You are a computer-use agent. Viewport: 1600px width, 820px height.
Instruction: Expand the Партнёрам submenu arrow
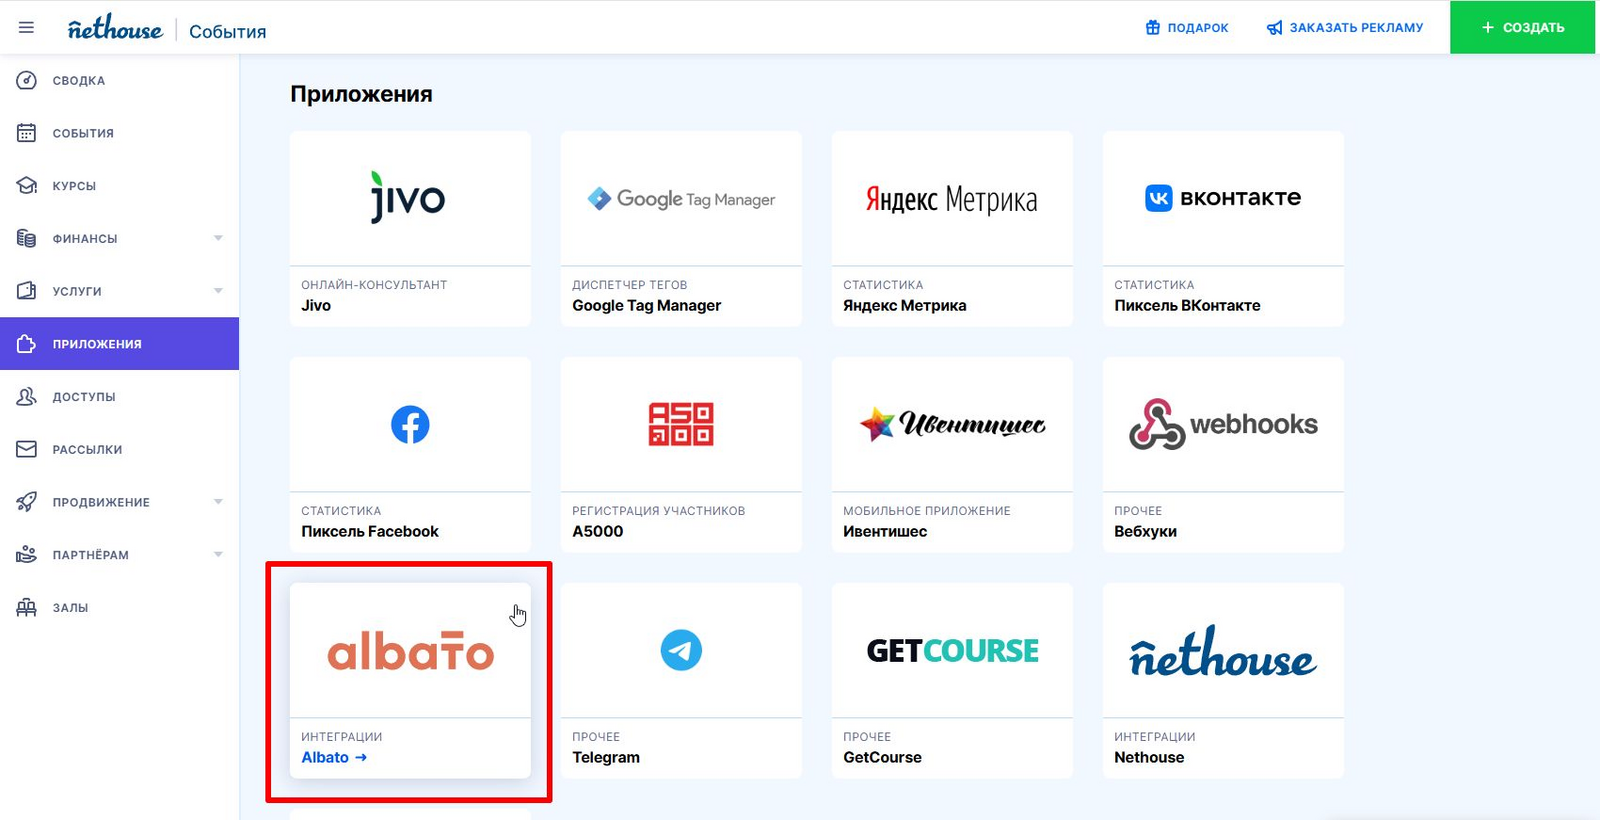coord(218,555)
